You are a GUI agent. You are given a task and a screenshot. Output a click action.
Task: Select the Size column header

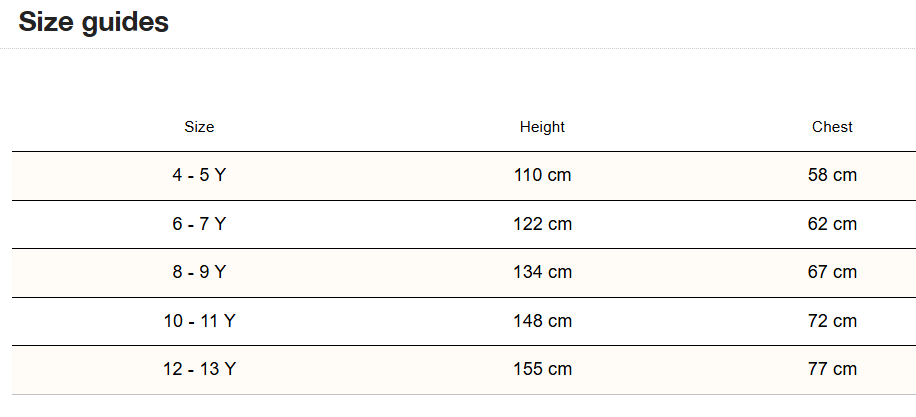199,127
